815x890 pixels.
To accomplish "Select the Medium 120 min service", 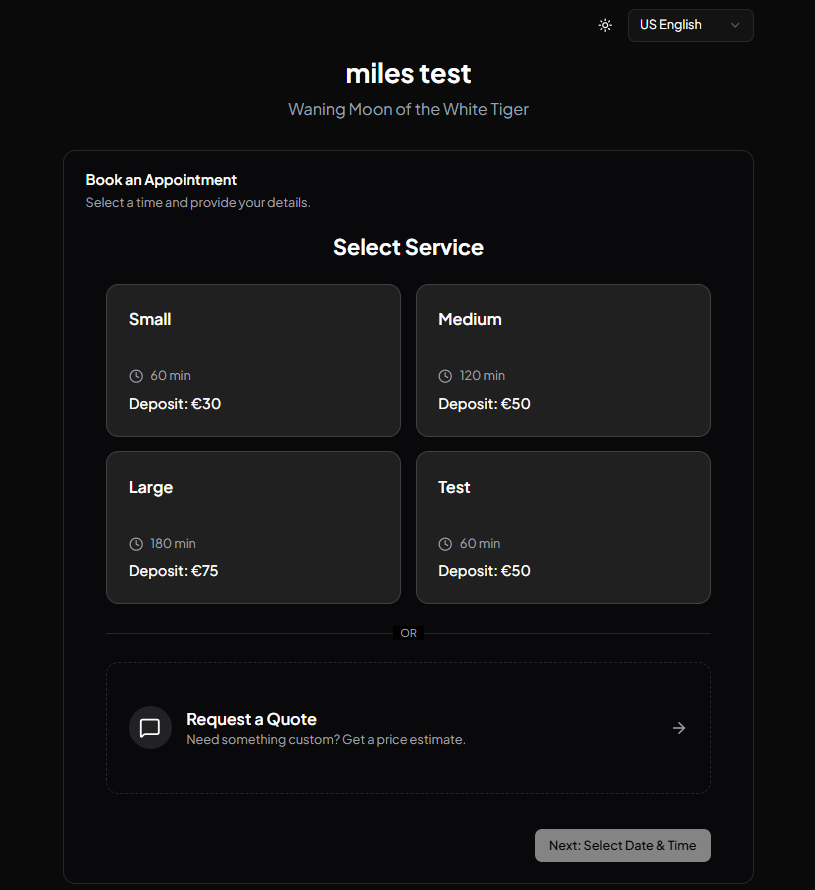I will click(x=563, y=360).
